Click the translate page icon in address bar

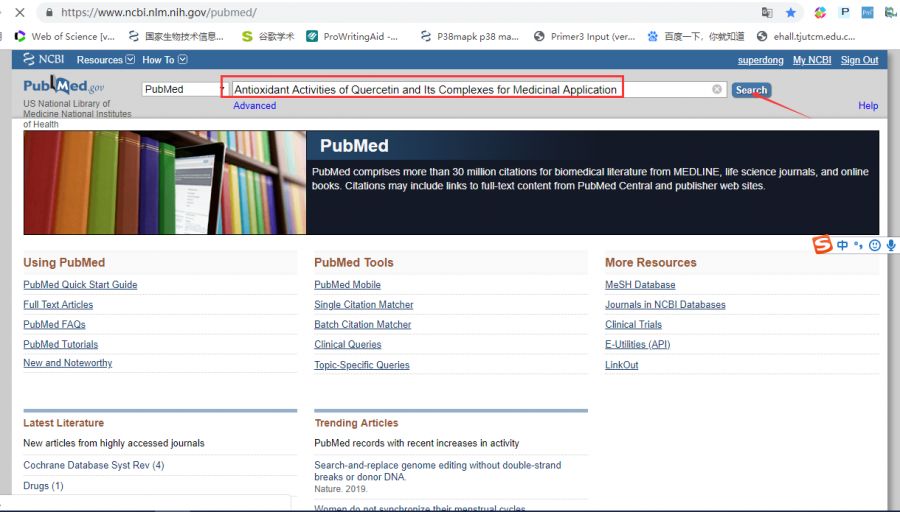(x=767, y=13)
